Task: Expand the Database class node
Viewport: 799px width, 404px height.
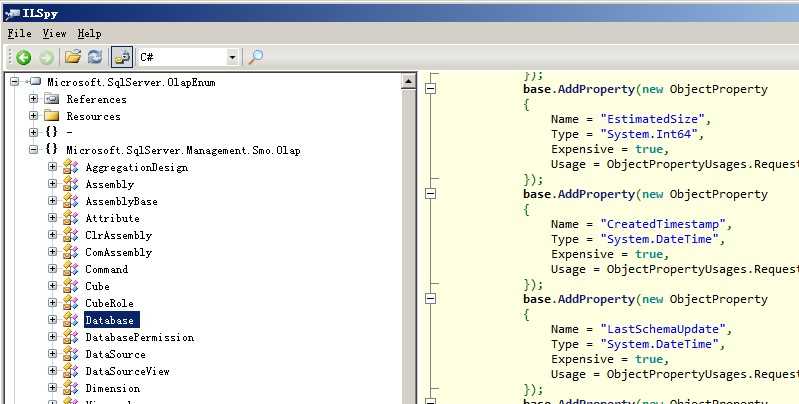Action: tap(52, 319)
